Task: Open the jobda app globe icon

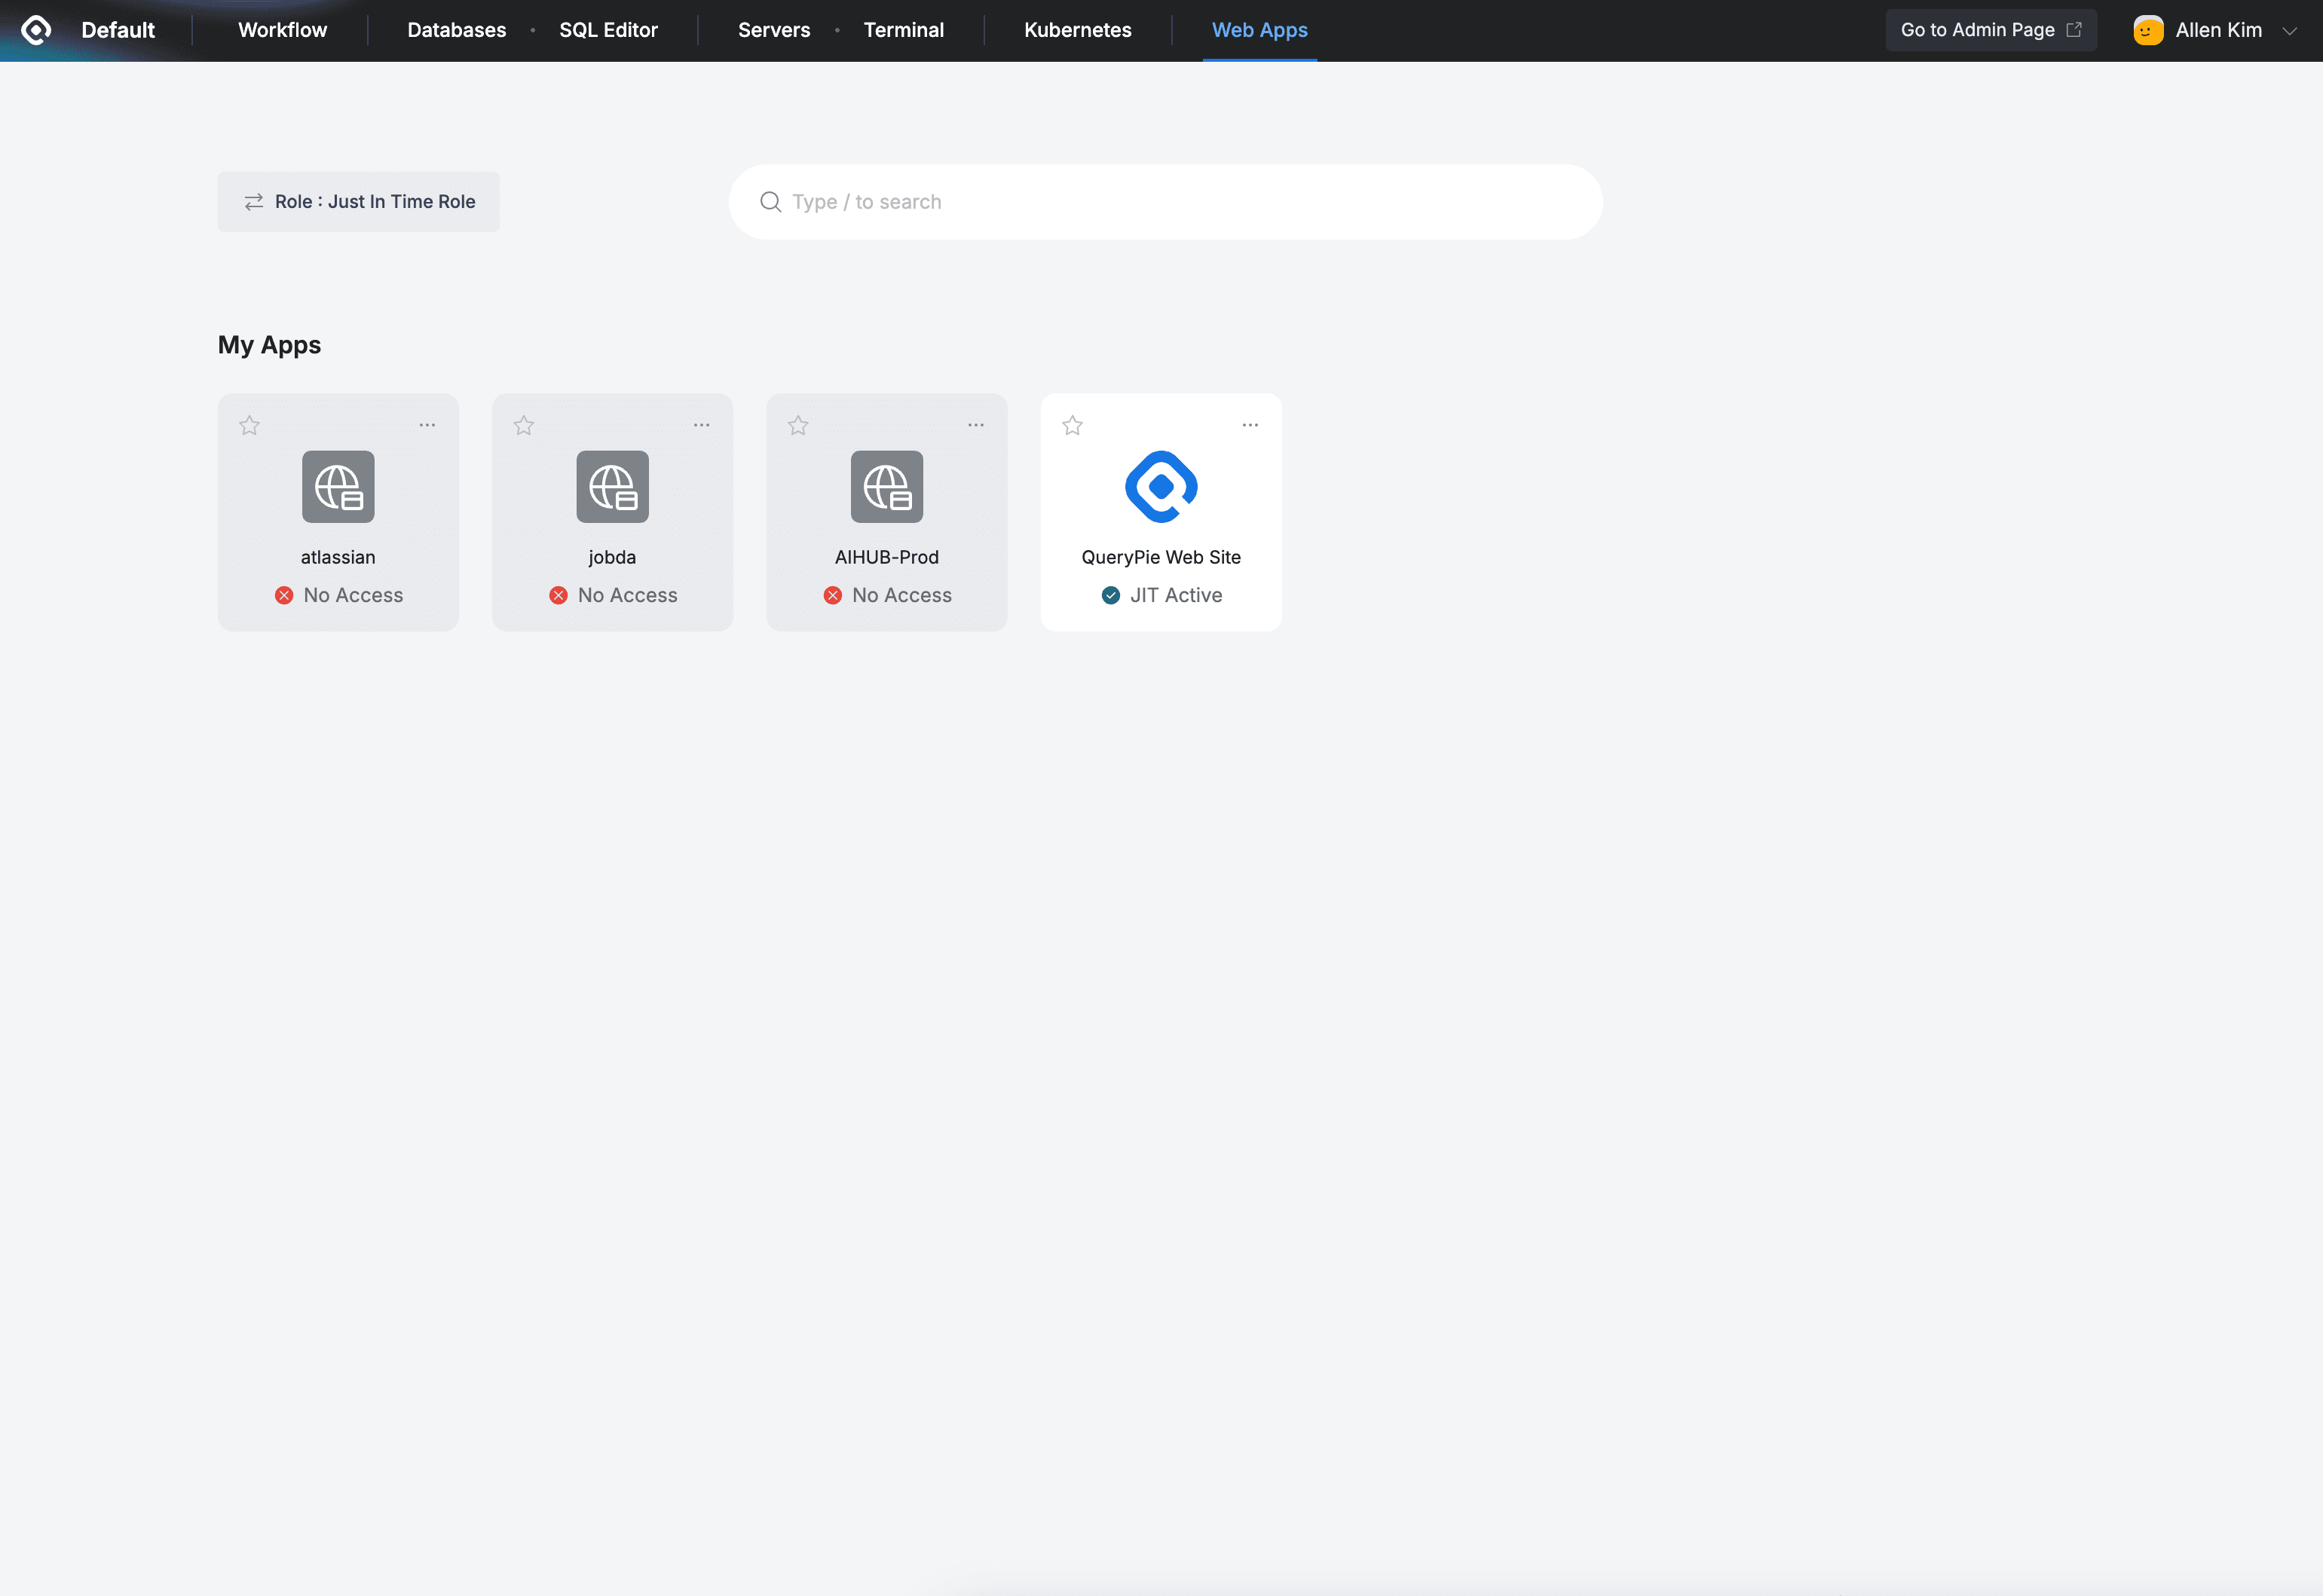Action: coord(612,487)
